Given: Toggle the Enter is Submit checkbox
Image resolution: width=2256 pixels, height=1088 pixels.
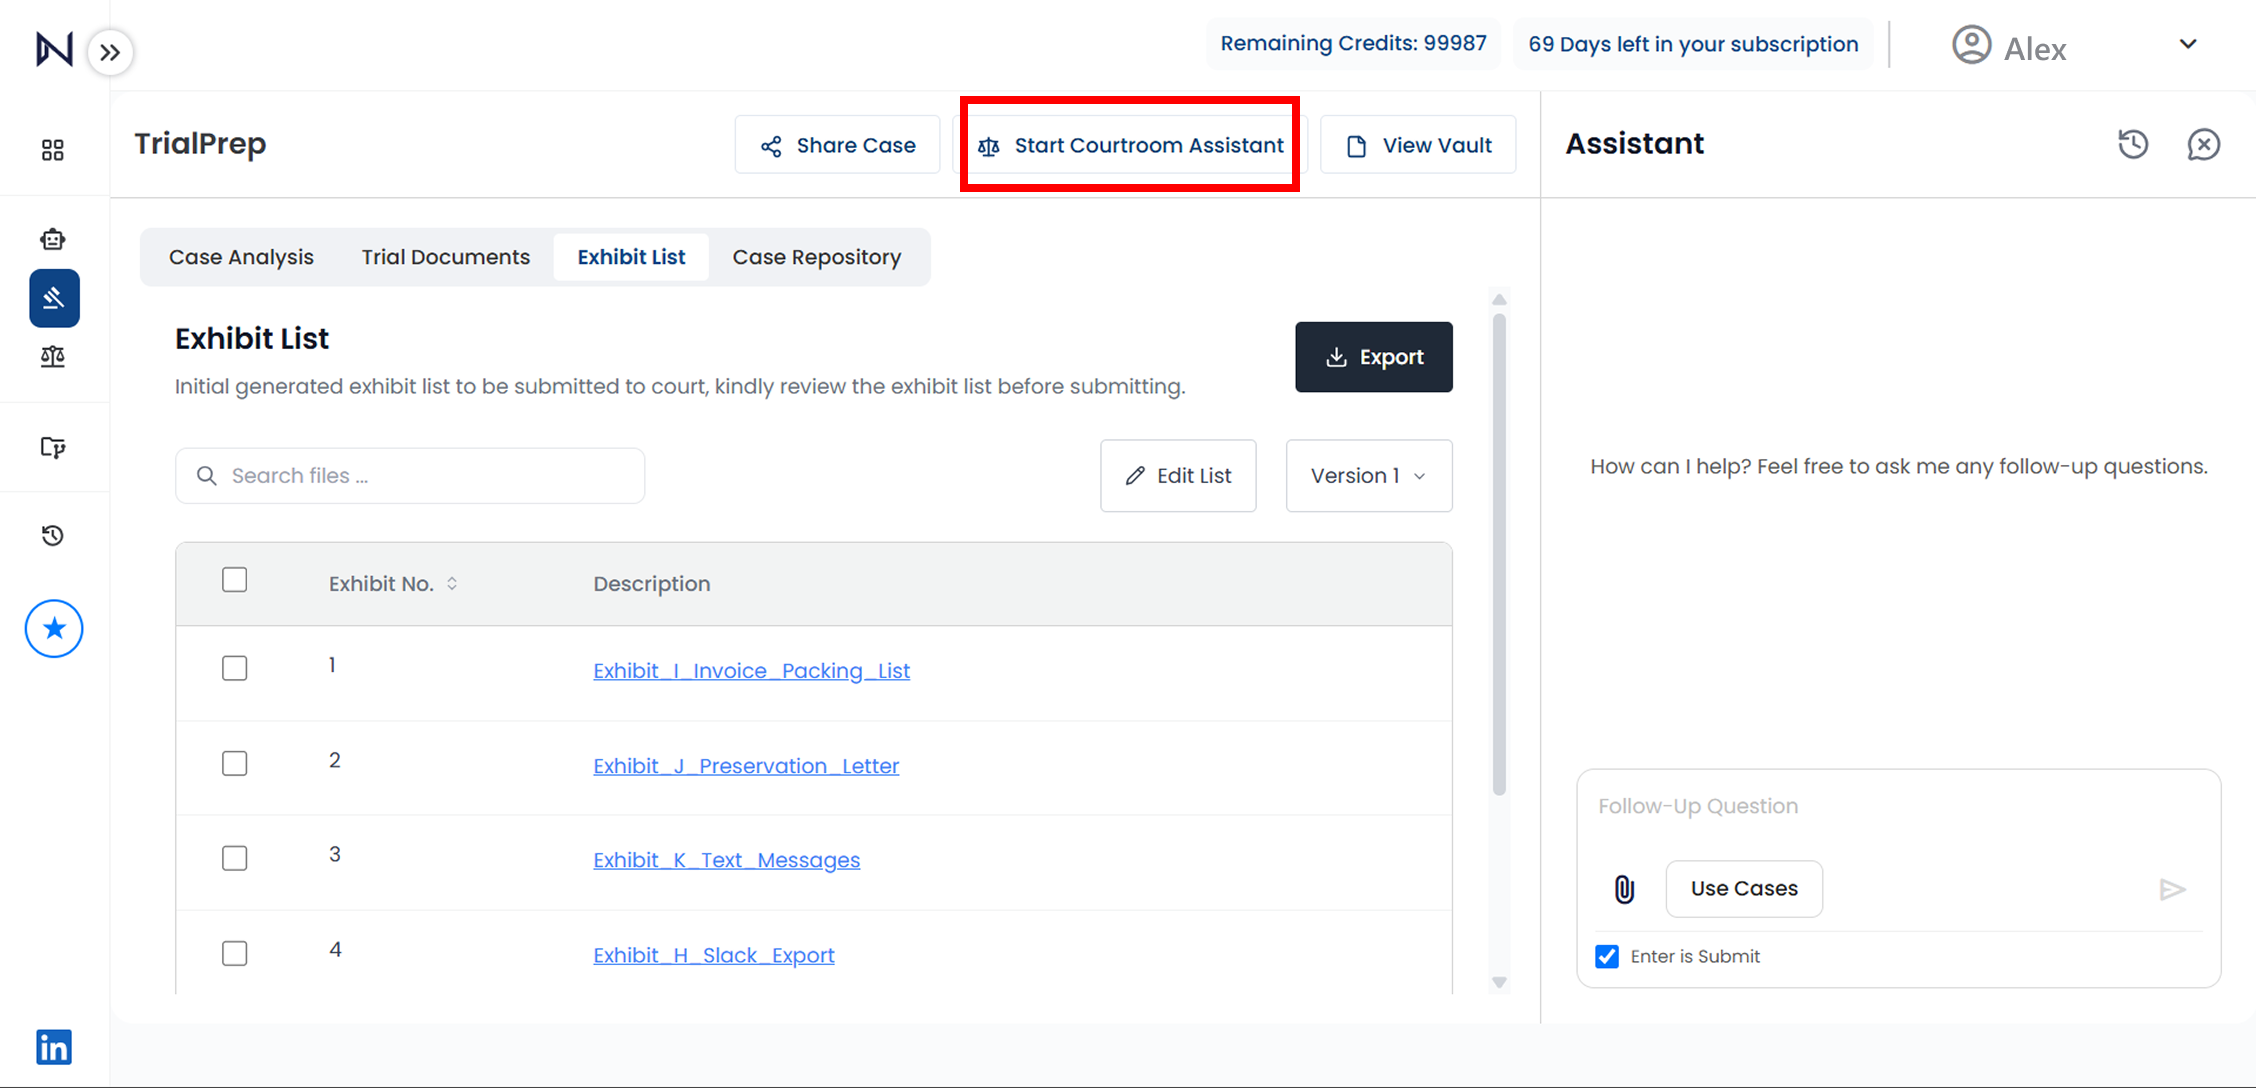Looking at the screenshot, I should point(1607,956).
